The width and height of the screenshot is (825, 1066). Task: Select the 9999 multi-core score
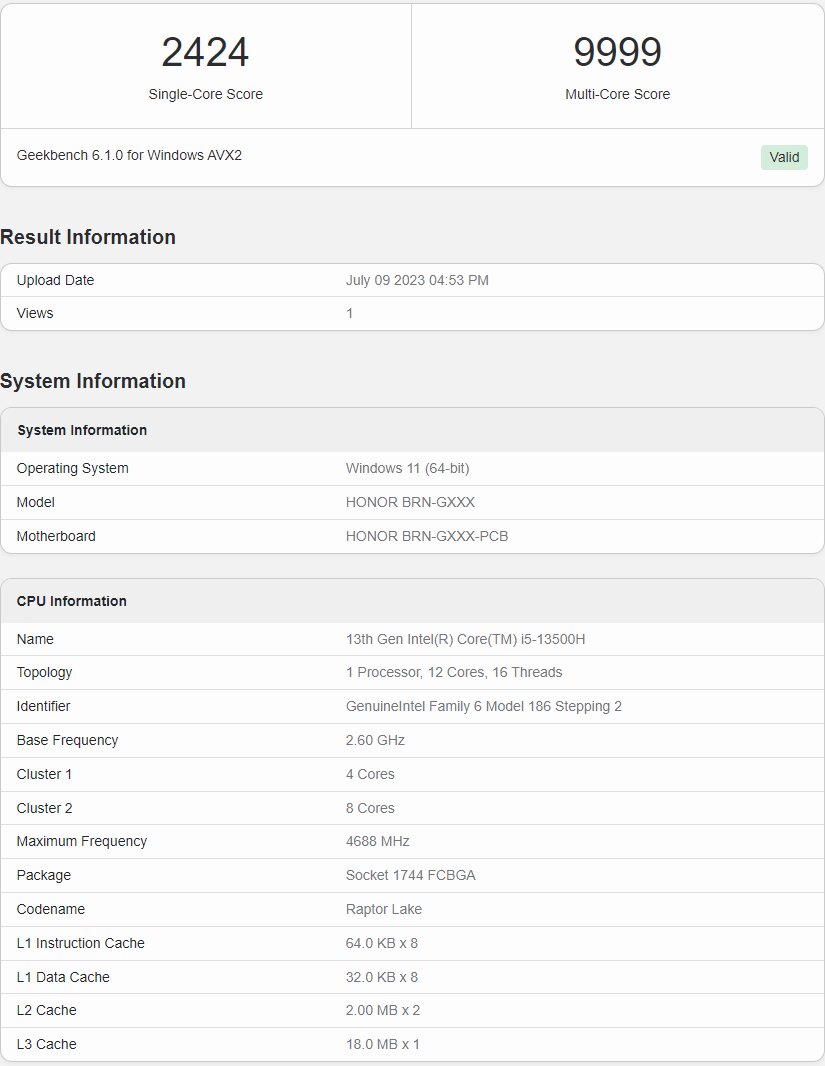(x=617, y=52)
